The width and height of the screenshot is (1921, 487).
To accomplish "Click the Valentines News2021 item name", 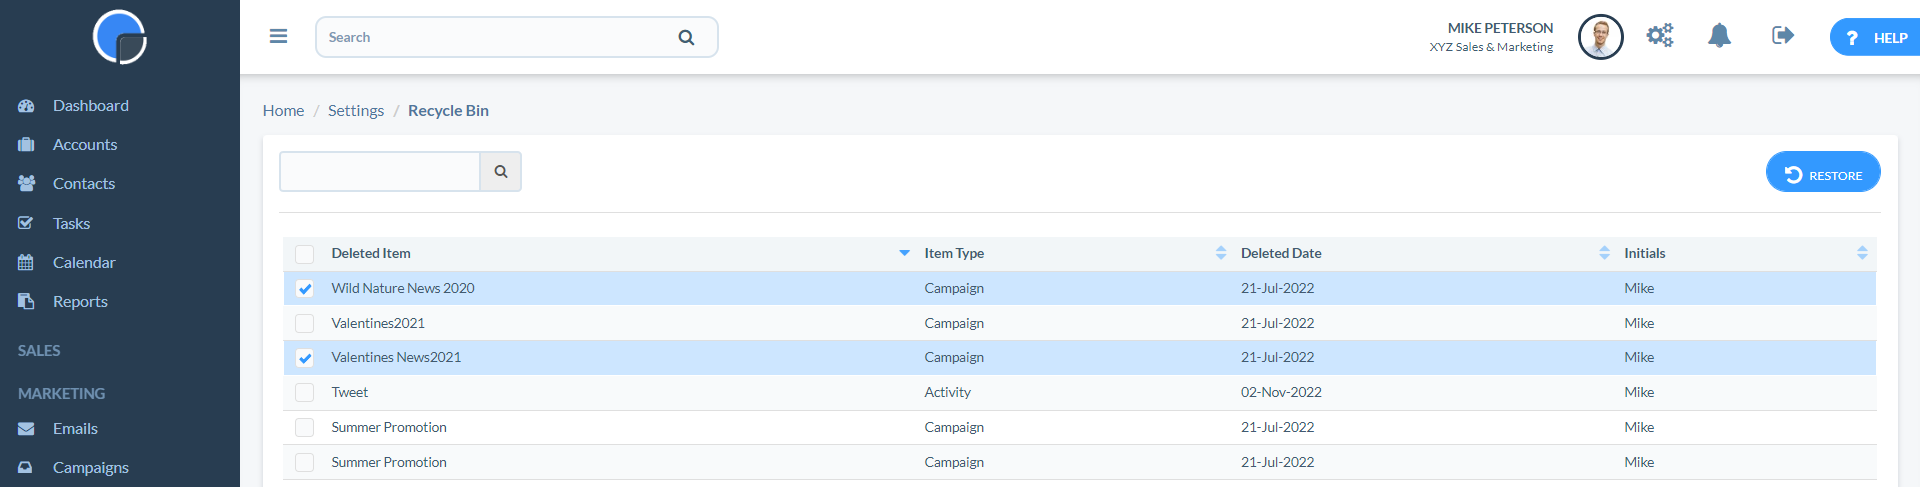I will click(396, 357).
